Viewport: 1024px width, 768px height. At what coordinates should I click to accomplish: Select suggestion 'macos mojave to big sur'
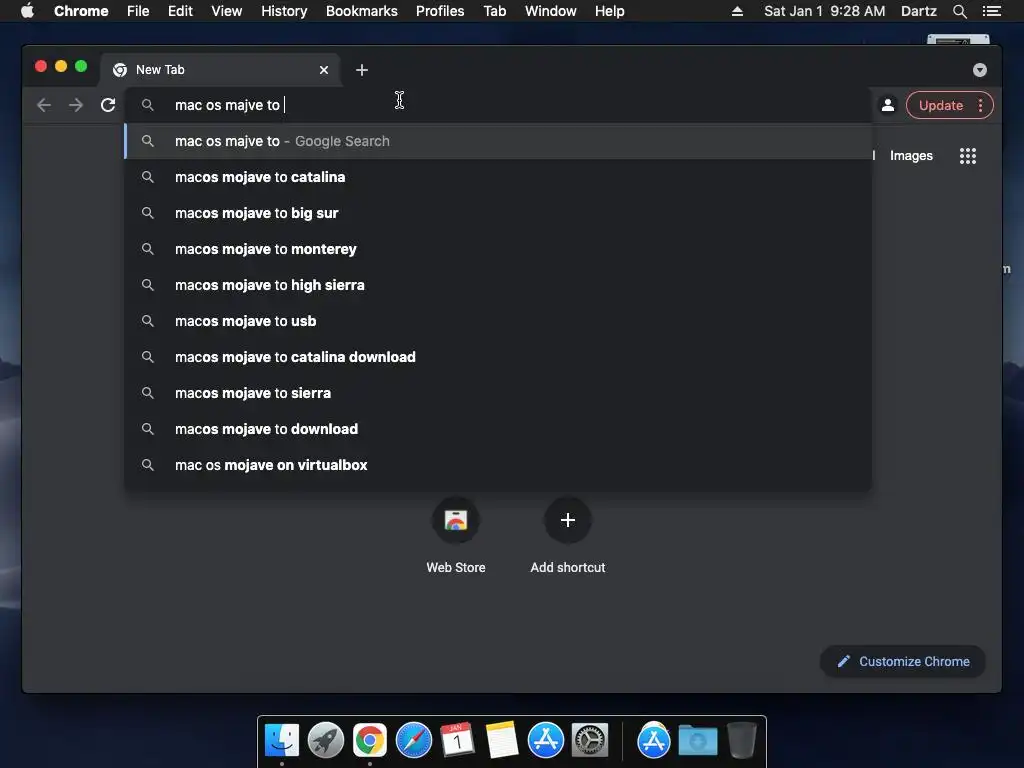pos(498,213)
